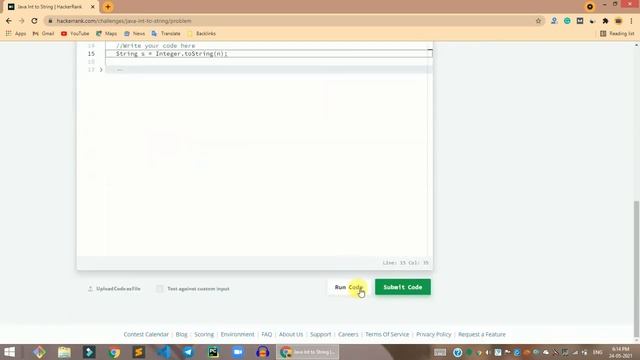
Task: Open the Blog footer link
Action: 182,334
